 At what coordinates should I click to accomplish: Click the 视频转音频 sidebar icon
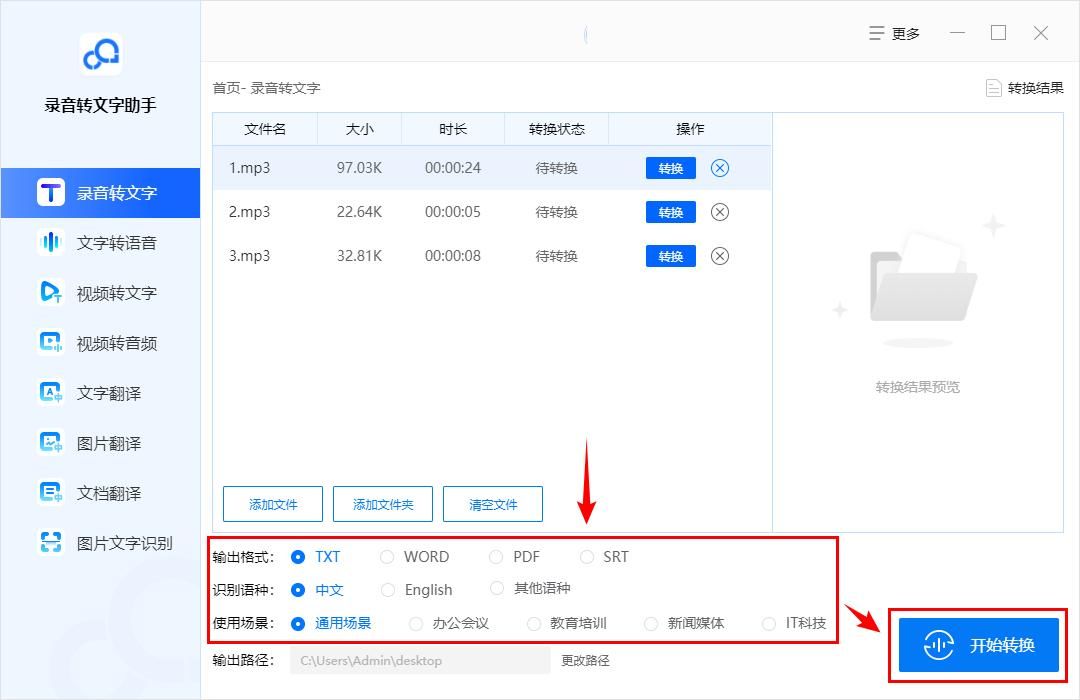[51, 342]
